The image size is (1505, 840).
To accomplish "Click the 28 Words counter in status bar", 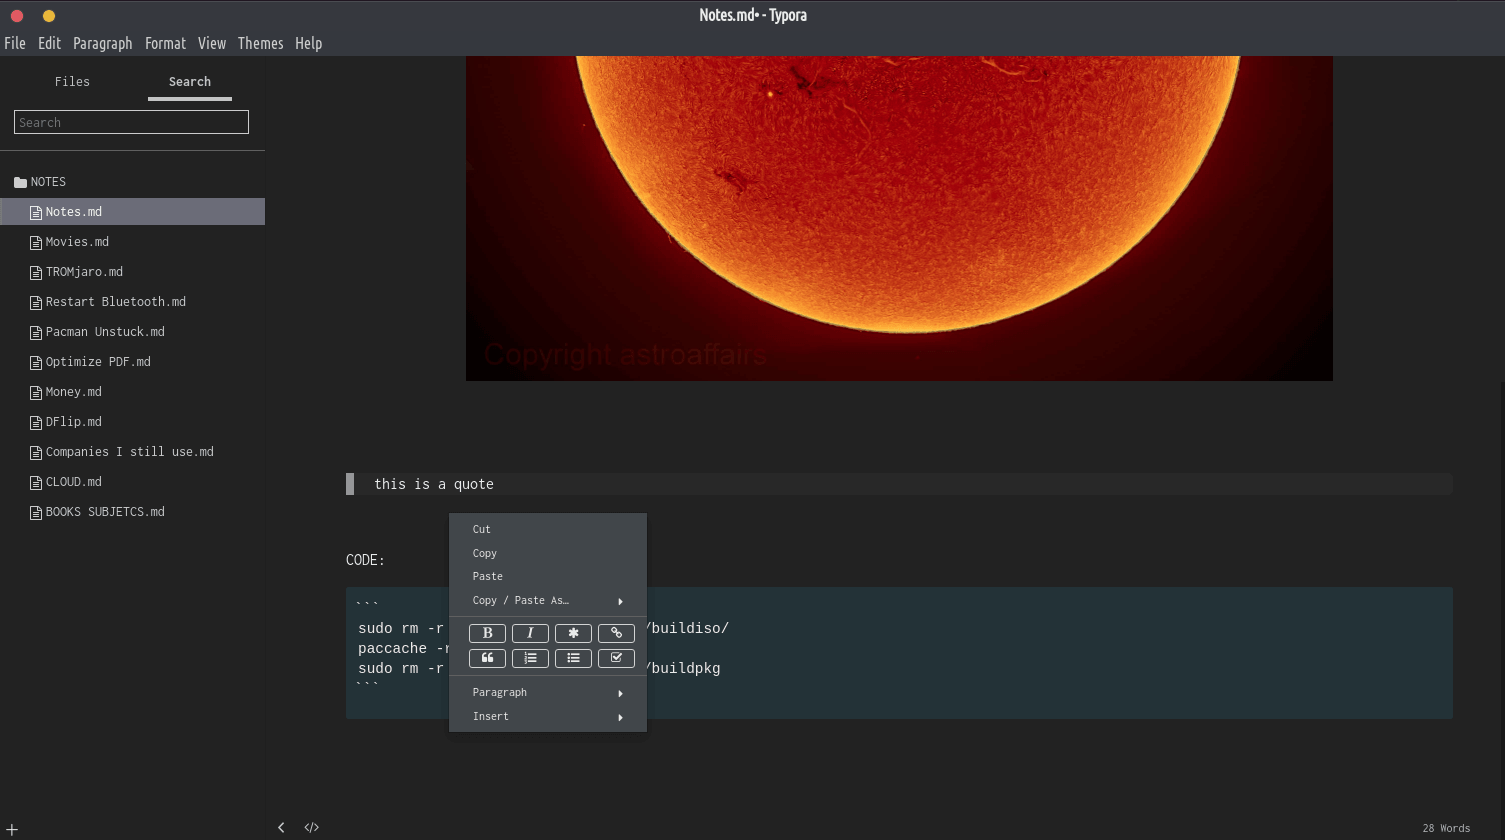I will [x=1446, y=828].
